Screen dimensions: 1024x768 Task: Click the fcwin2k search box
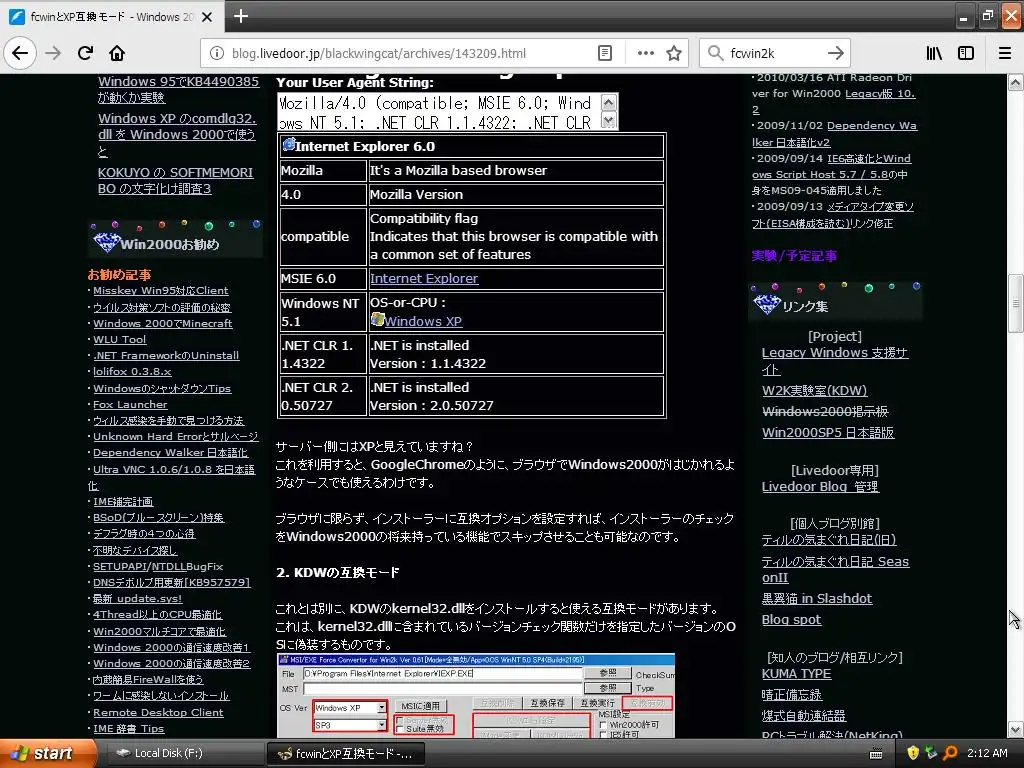coord(774,53)
